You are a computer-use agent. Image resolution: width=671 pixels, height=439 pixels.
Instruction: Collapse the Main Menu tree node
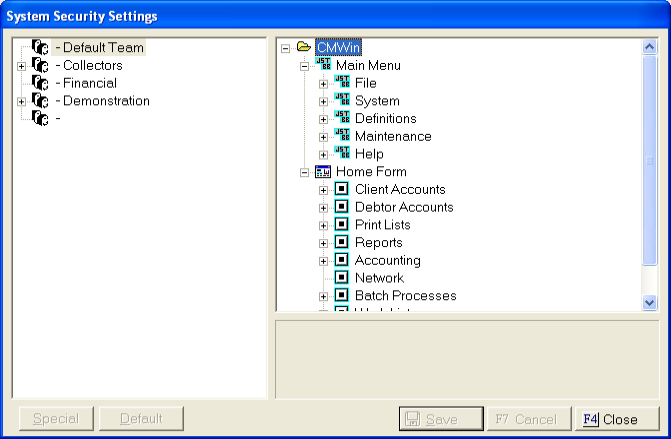(x=305, y=66)
